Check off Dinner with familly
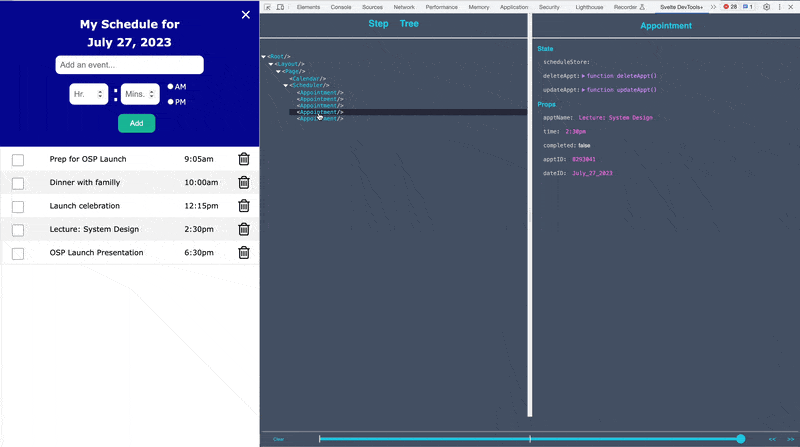Screen dimensions: 800x447 (x=18, y=183)
